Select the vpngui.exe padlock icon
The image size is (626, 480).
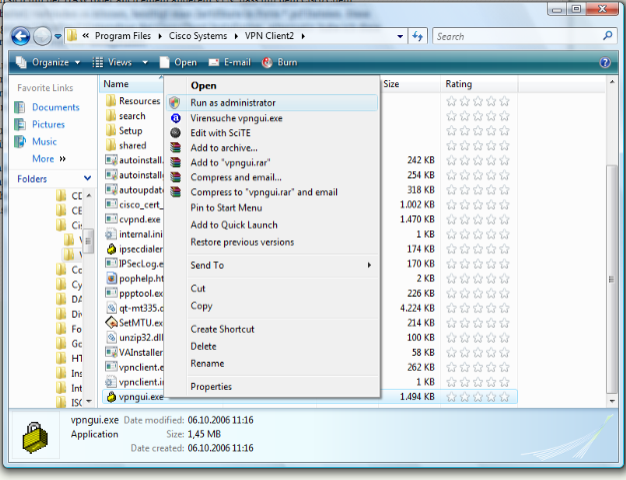tap(111, 397)
